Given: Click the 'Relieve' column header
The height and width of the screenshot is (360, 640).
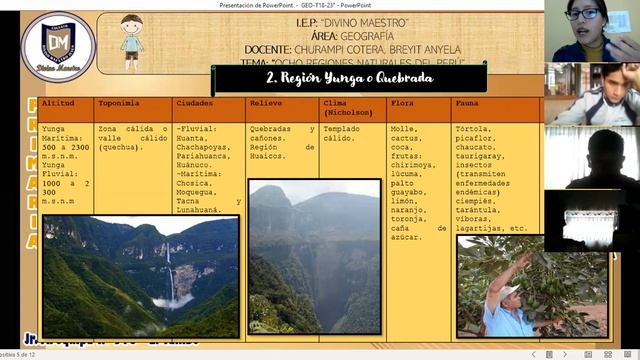Looking at the screenshot, I should [282, 109].
